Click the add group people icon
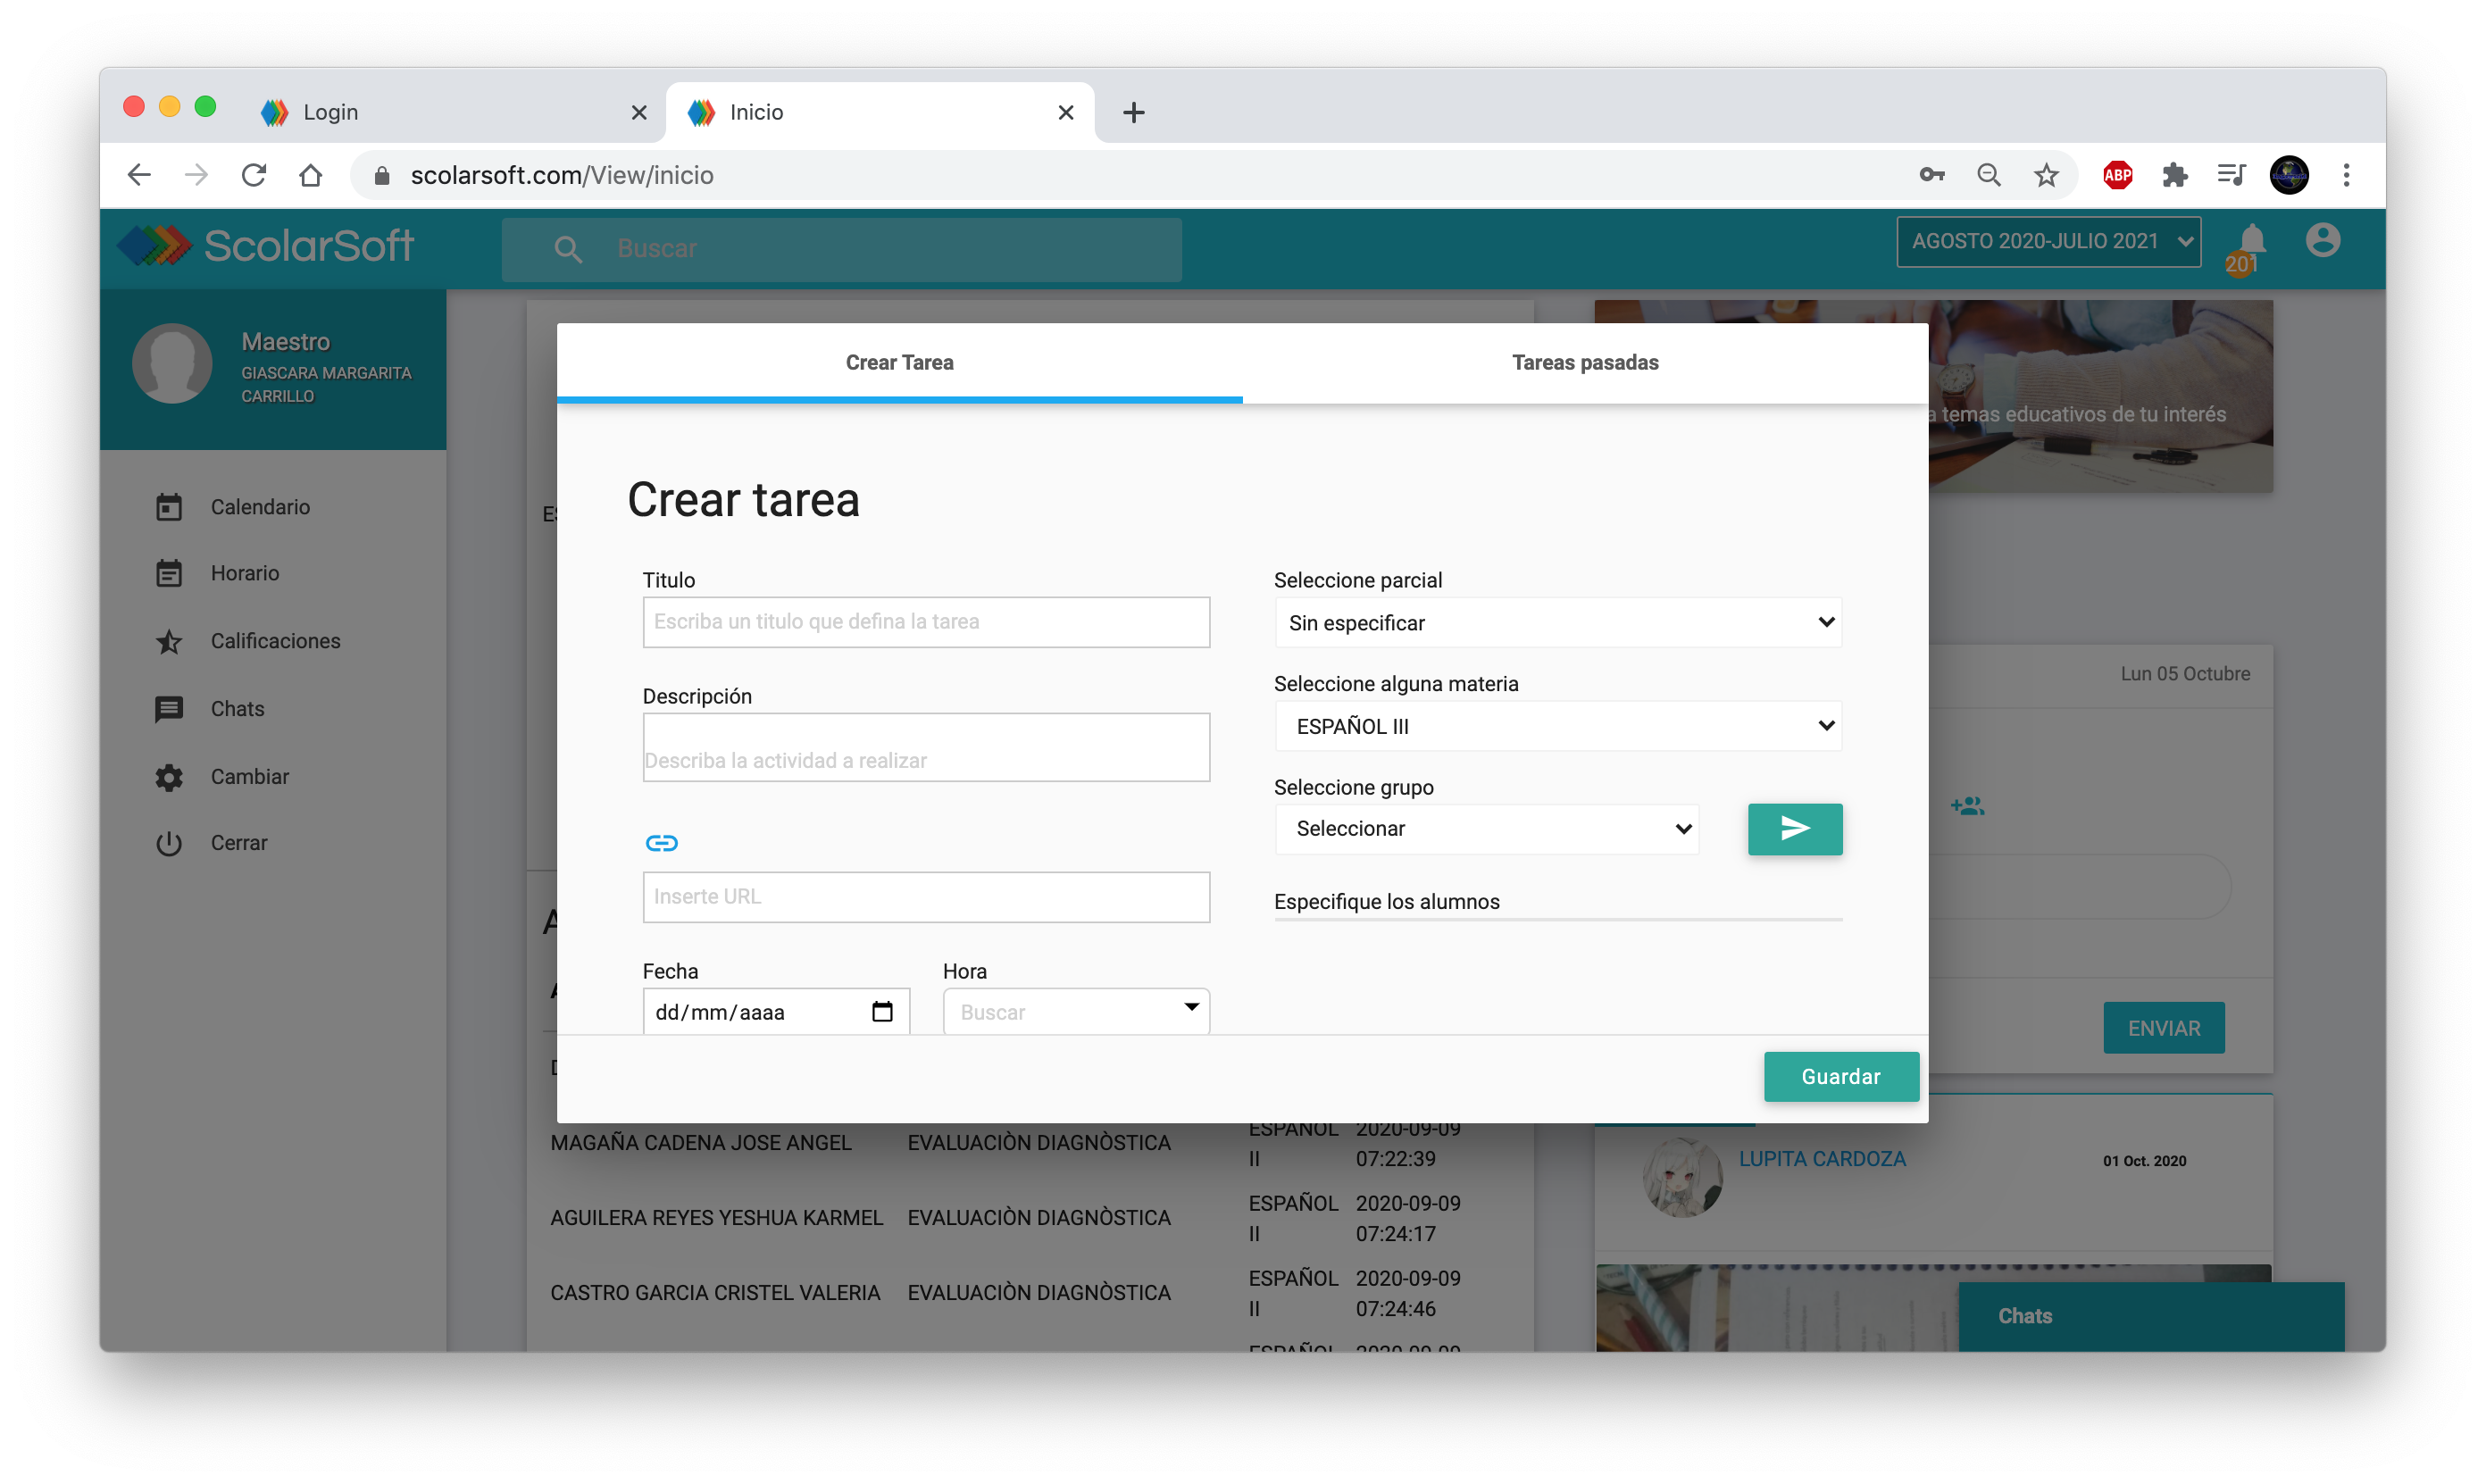The image size is (2486, 1484). pyautogui.click(x=1967, y=805)
